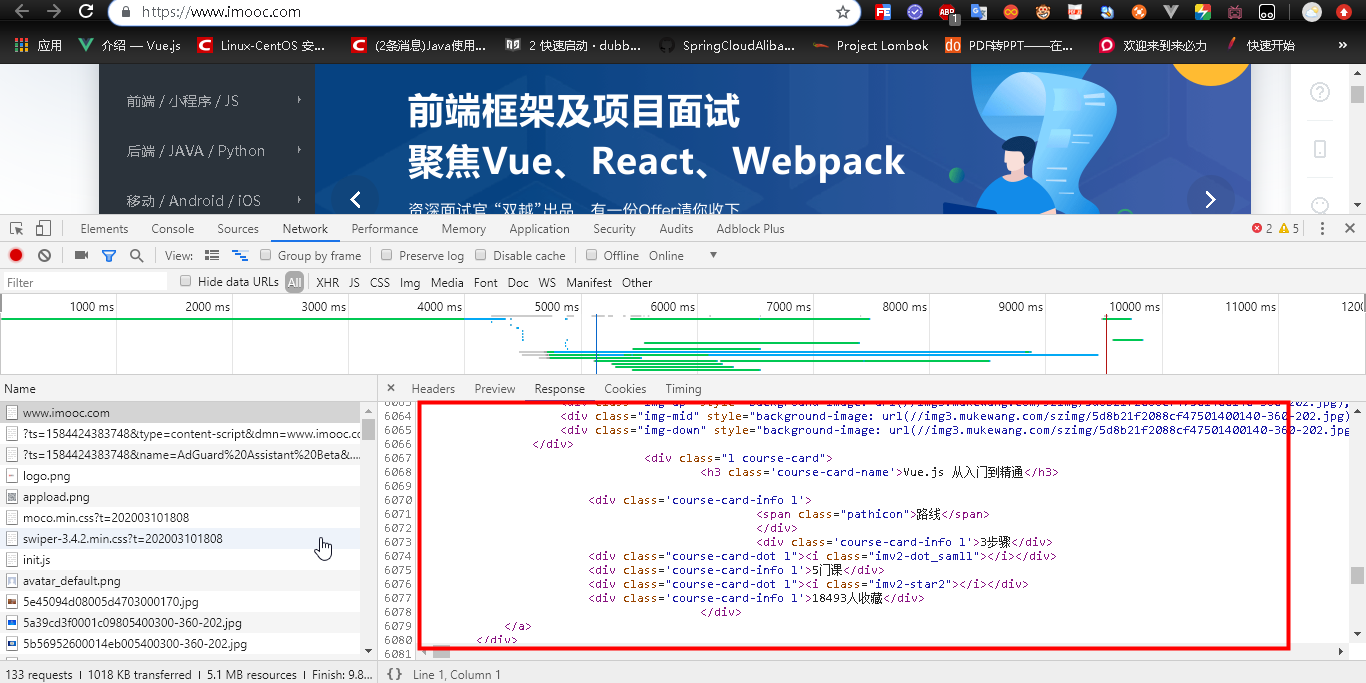Select the logo.png request

180,476
